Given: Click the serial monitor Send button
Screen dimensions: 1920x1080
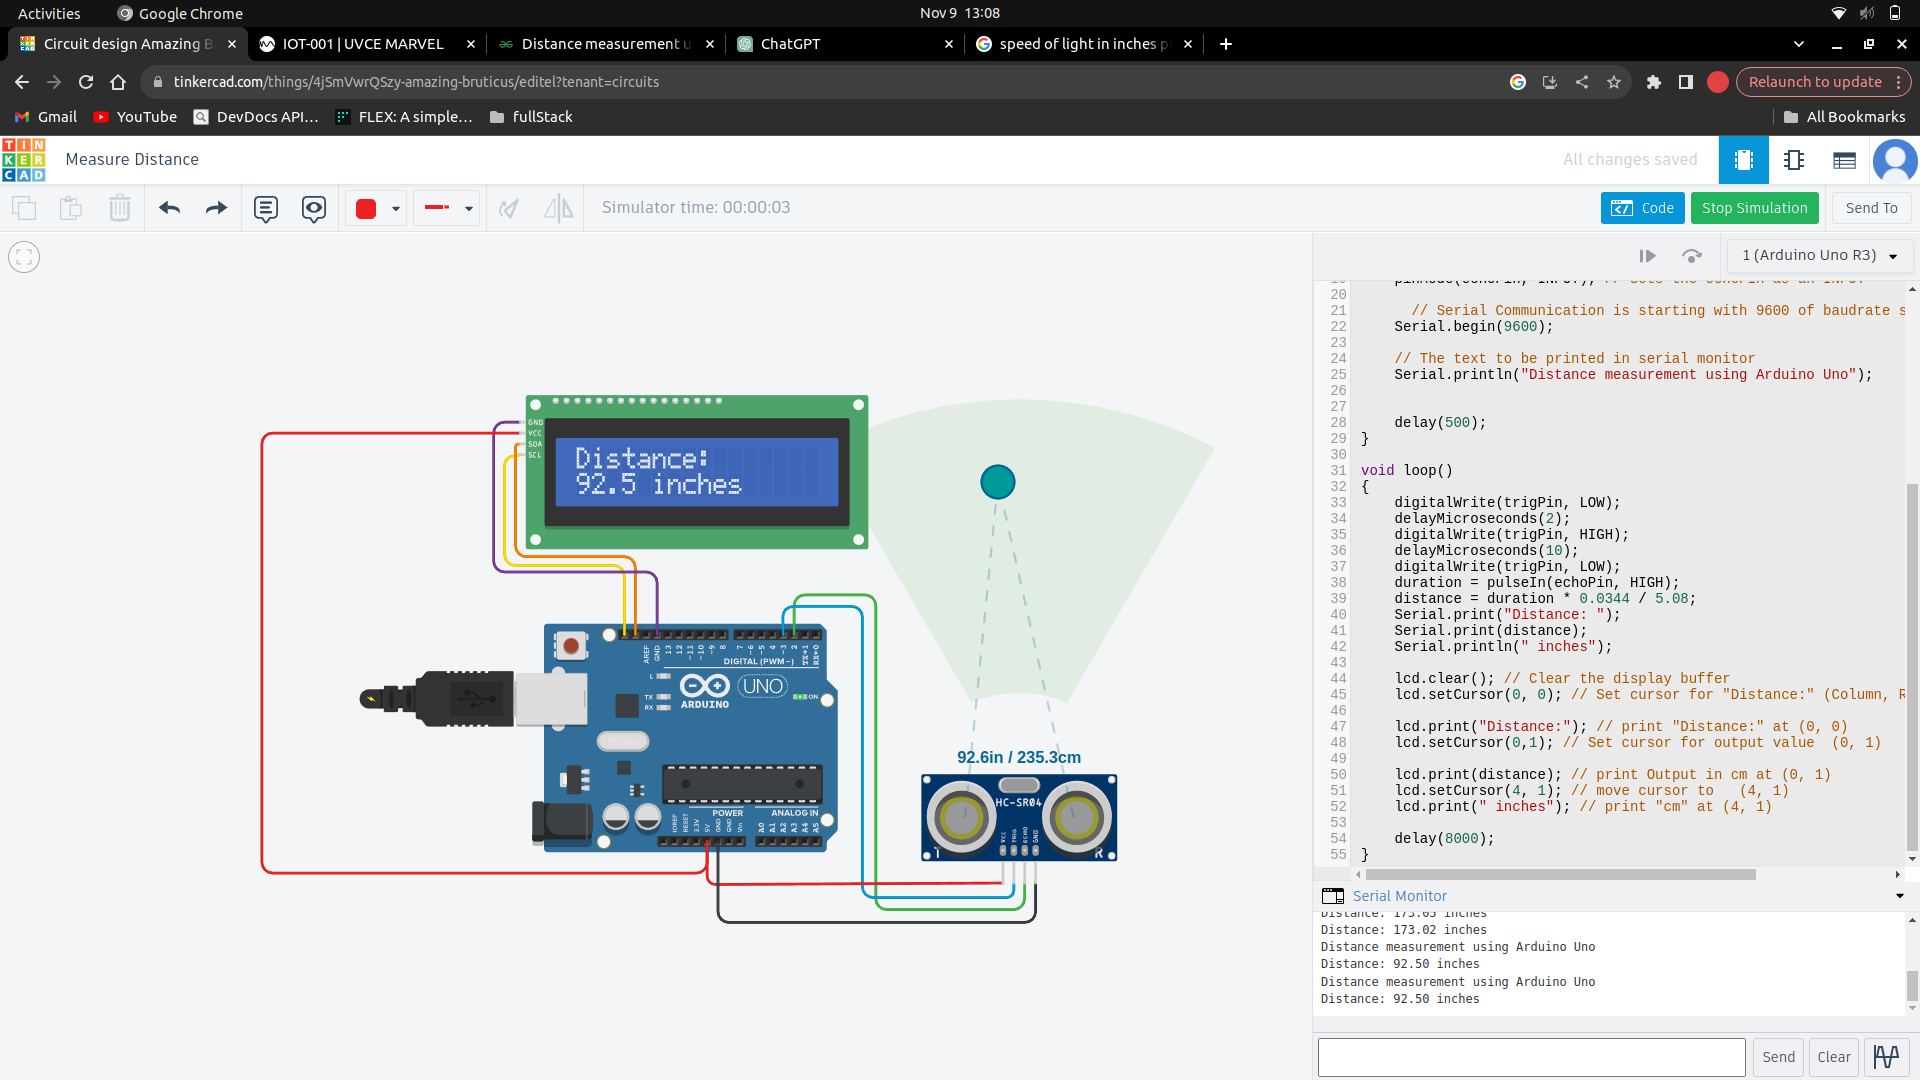Looking at the screenshot, I should 1778,1057.
